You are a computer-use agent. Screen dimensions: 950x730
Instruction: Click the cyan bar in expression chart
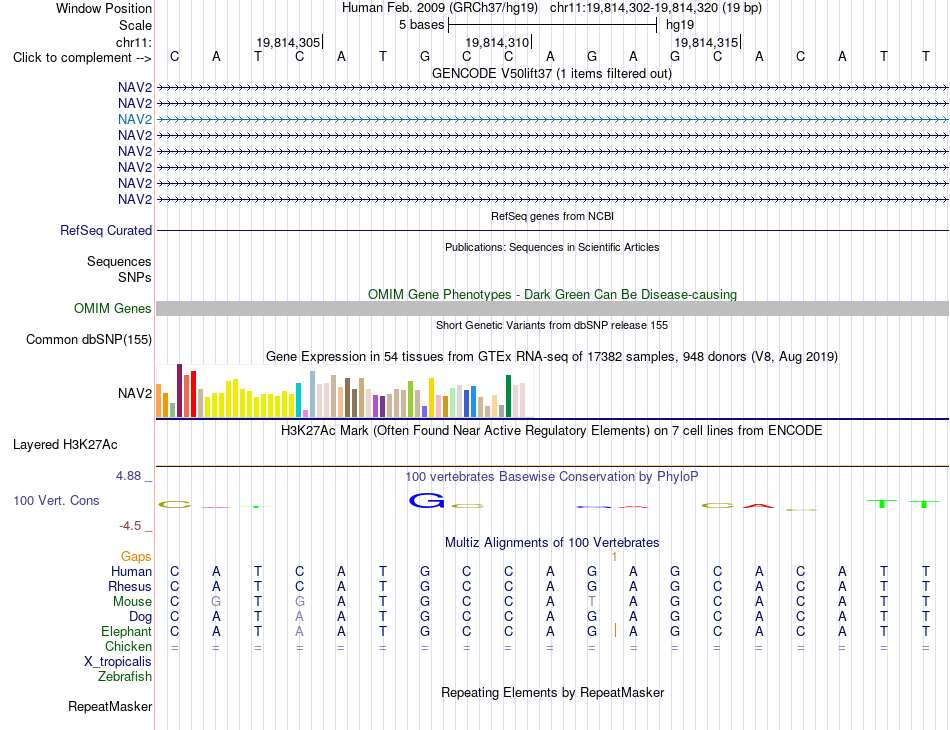tap(298, 400)
